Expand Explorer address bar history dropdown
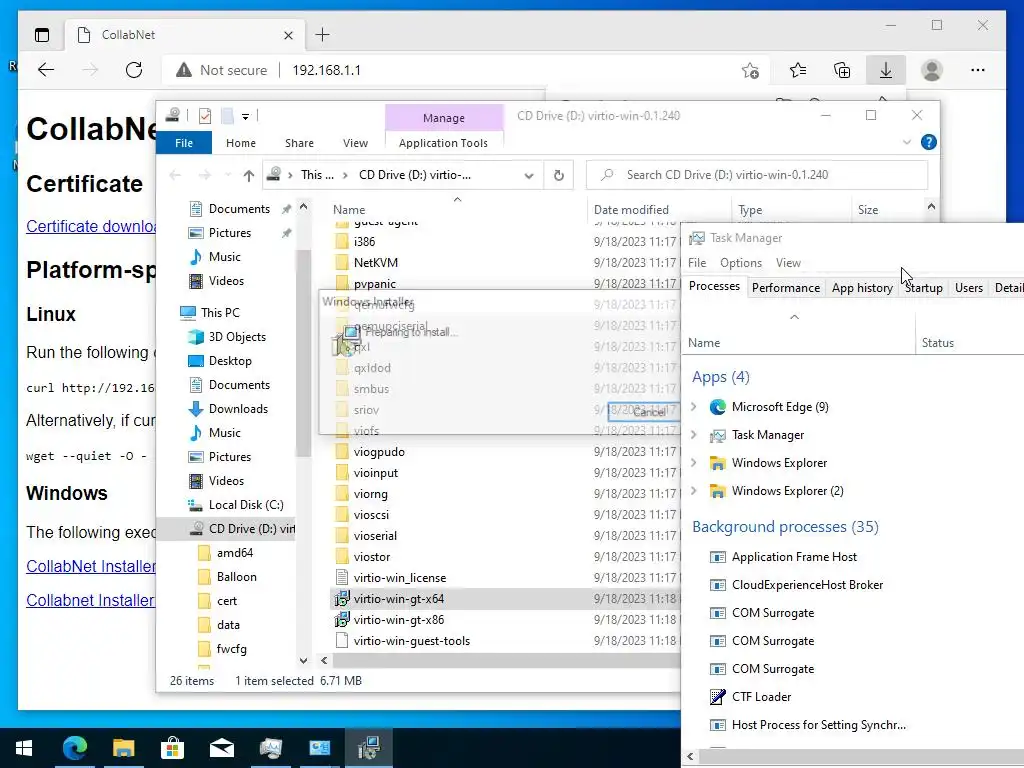The image size is (1024, 768). pyautogui.click(x=529, y=176)
